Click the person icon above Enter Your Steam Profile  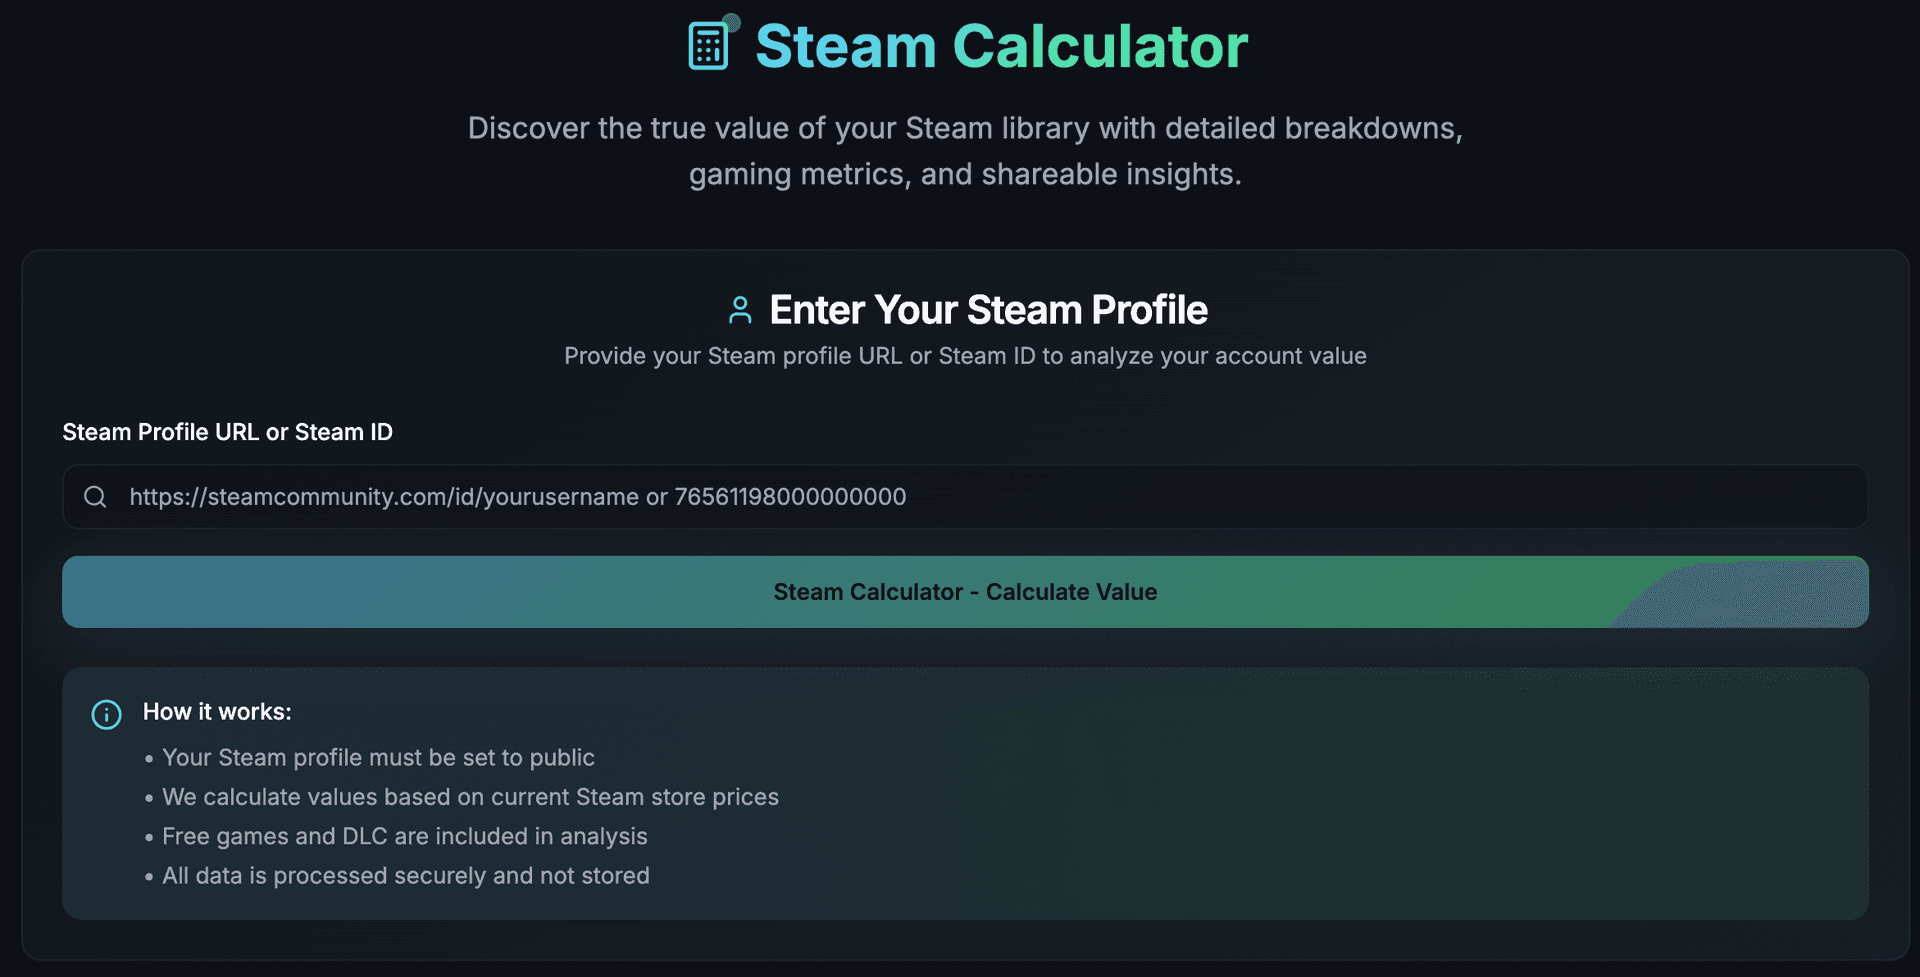point(740,310)
